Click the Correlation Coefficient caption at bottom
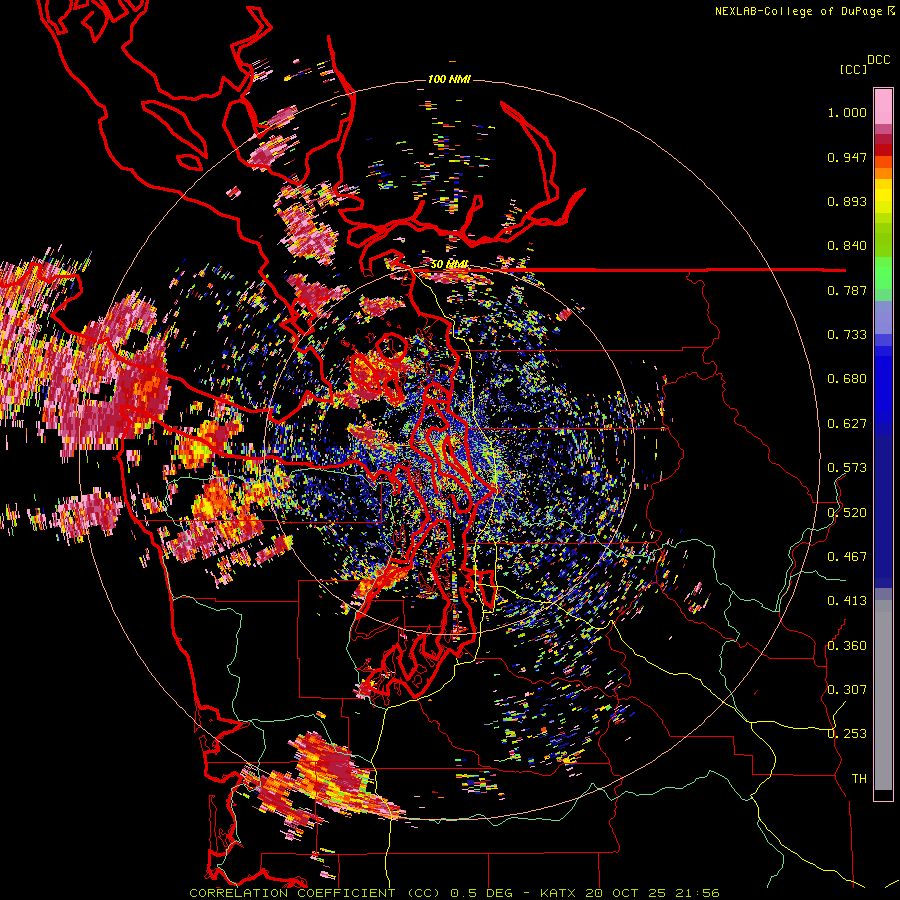The image size is (900, 900). [454, 893]
